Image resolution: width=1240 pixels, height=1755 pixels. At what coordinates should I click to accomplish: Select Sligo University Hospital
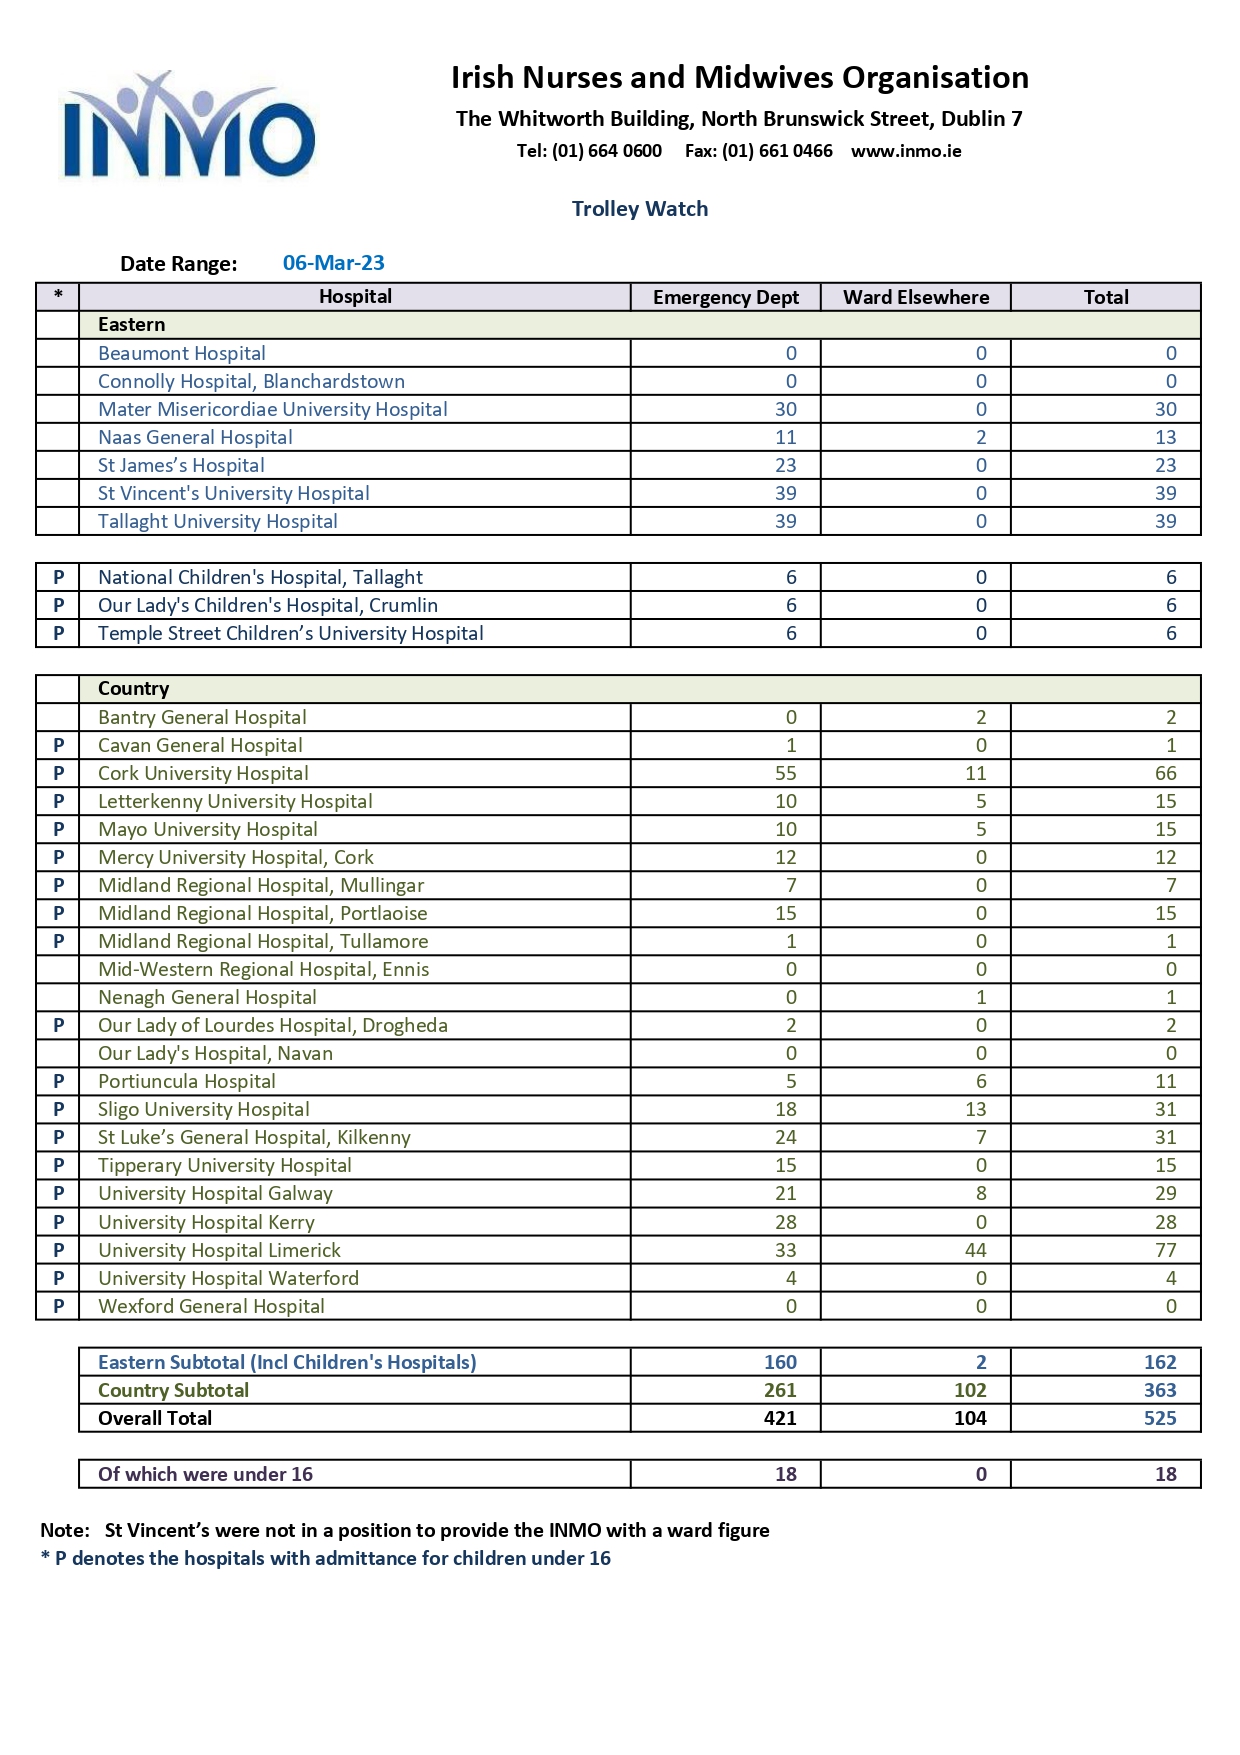point(204,1109)
